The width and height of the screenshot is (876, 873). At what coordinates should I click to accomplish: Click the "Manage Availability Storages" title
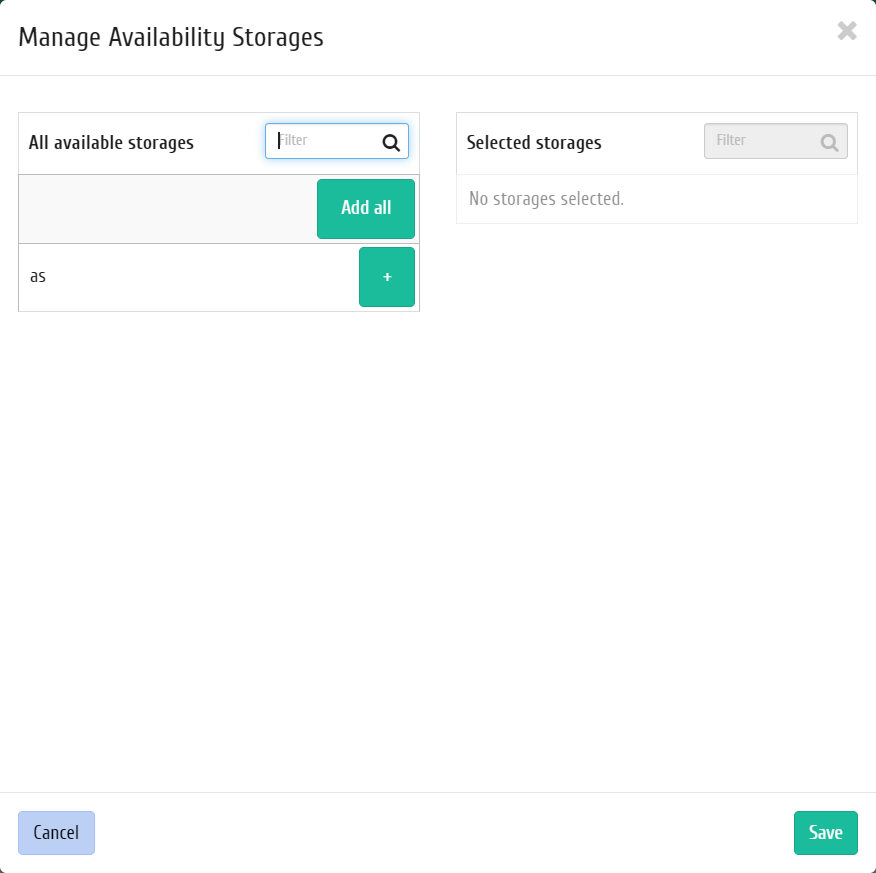pyautogui.click(x=171, y=37)
